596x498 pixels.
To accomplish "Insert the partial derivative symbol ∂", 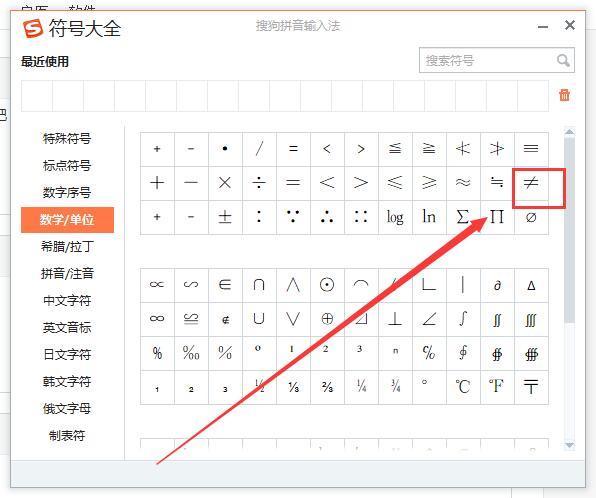I will 497,285.
